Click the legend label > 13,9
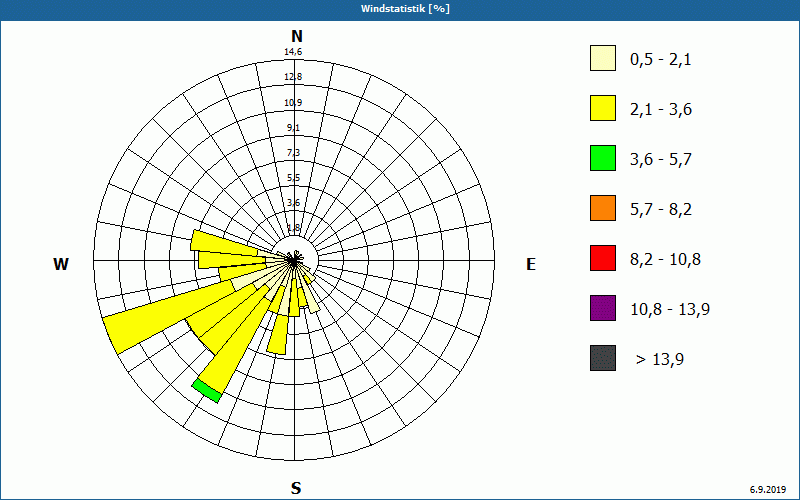The width and height of the screenshot is (800, 500). click(x=660, y=360)
